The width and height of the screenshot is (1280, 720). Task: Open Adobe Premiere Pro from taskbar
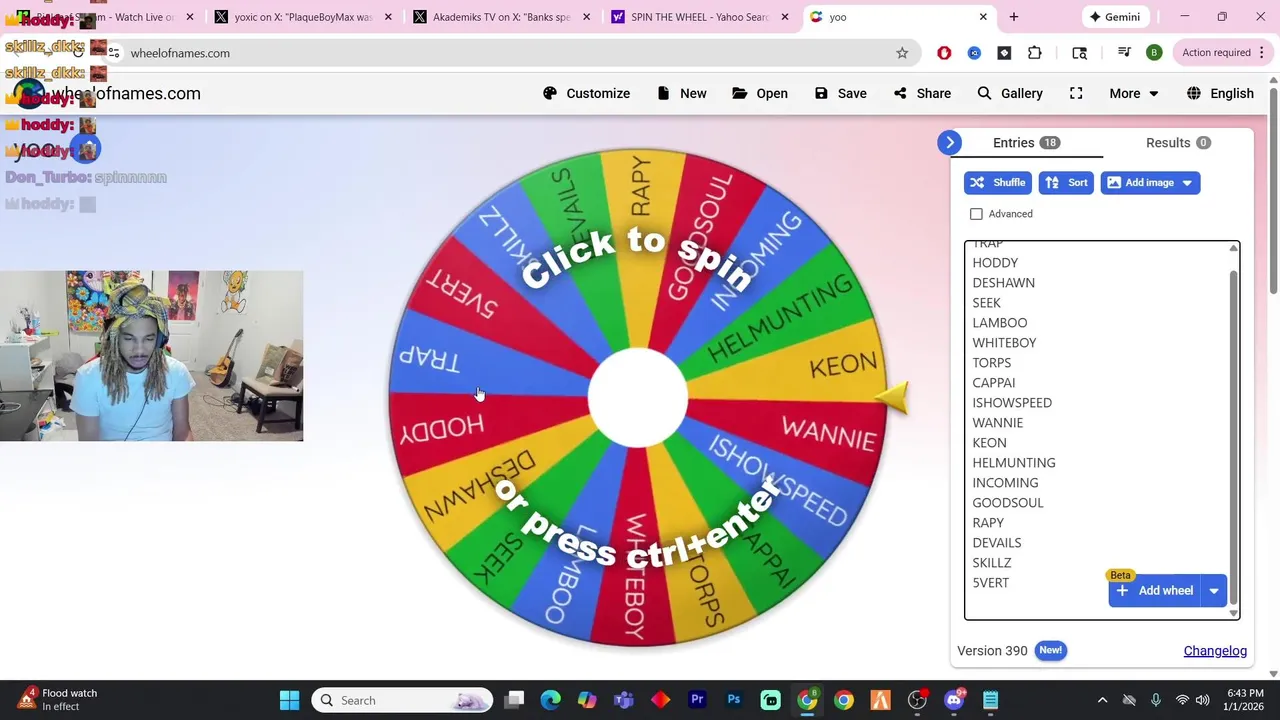coord(697,700)
